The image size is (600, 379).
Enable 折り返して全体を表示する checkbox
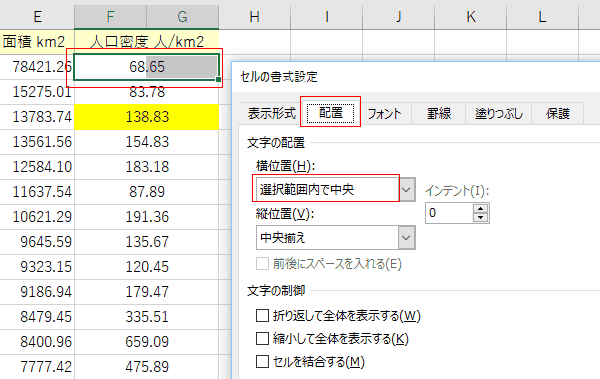coord(262,316)
